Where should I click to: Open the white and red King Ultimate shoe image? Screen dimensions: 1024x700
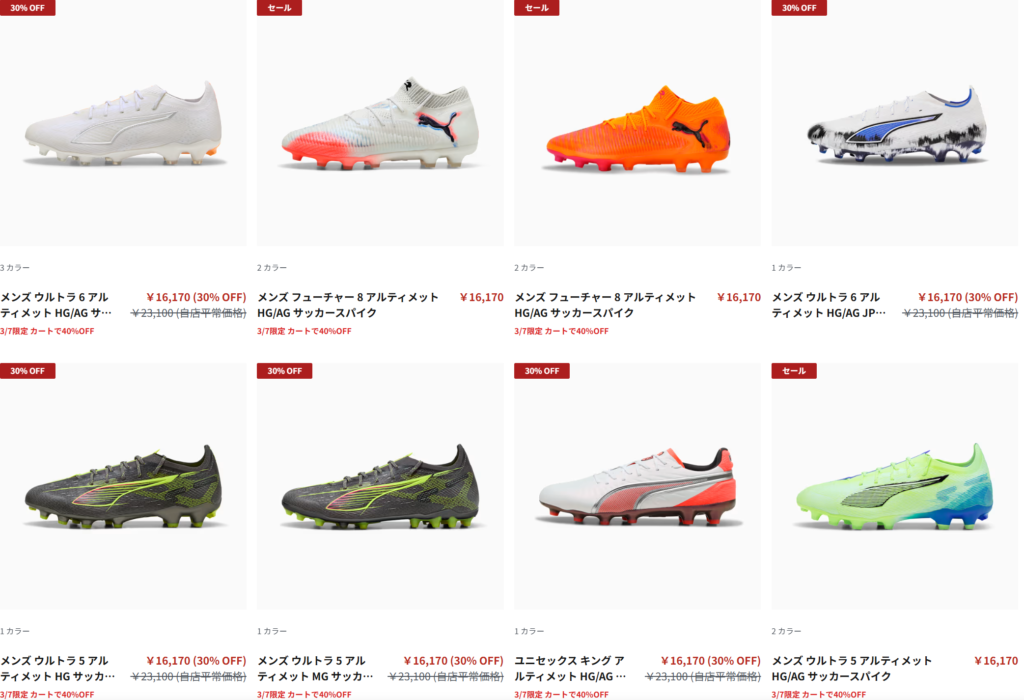point(637,486)
